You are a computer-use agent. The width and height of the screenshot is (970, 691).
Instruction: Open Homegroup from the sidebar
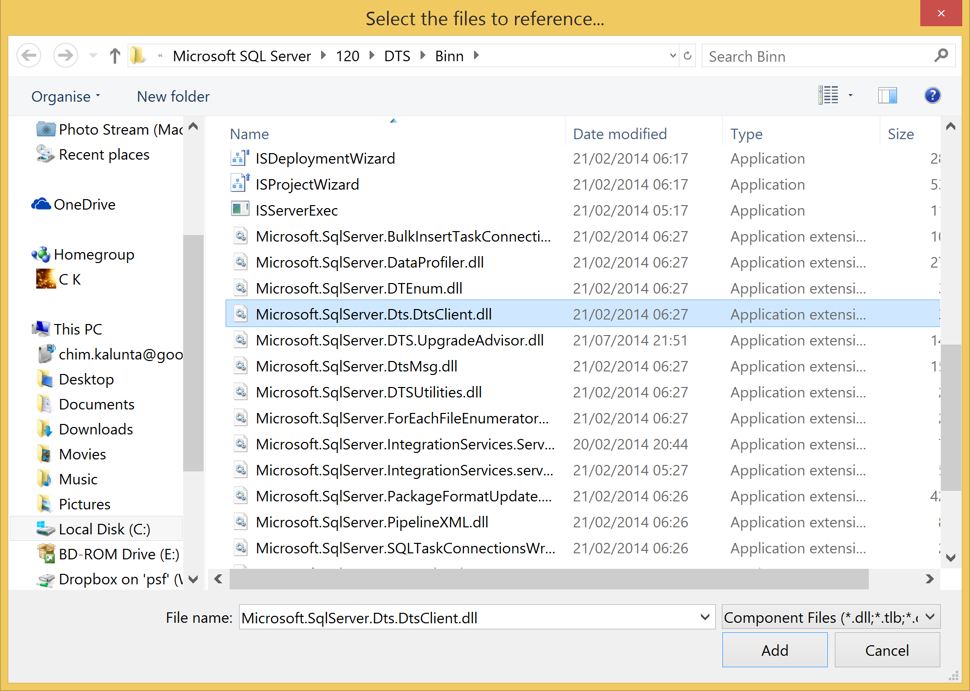click(x=84, y=254)
